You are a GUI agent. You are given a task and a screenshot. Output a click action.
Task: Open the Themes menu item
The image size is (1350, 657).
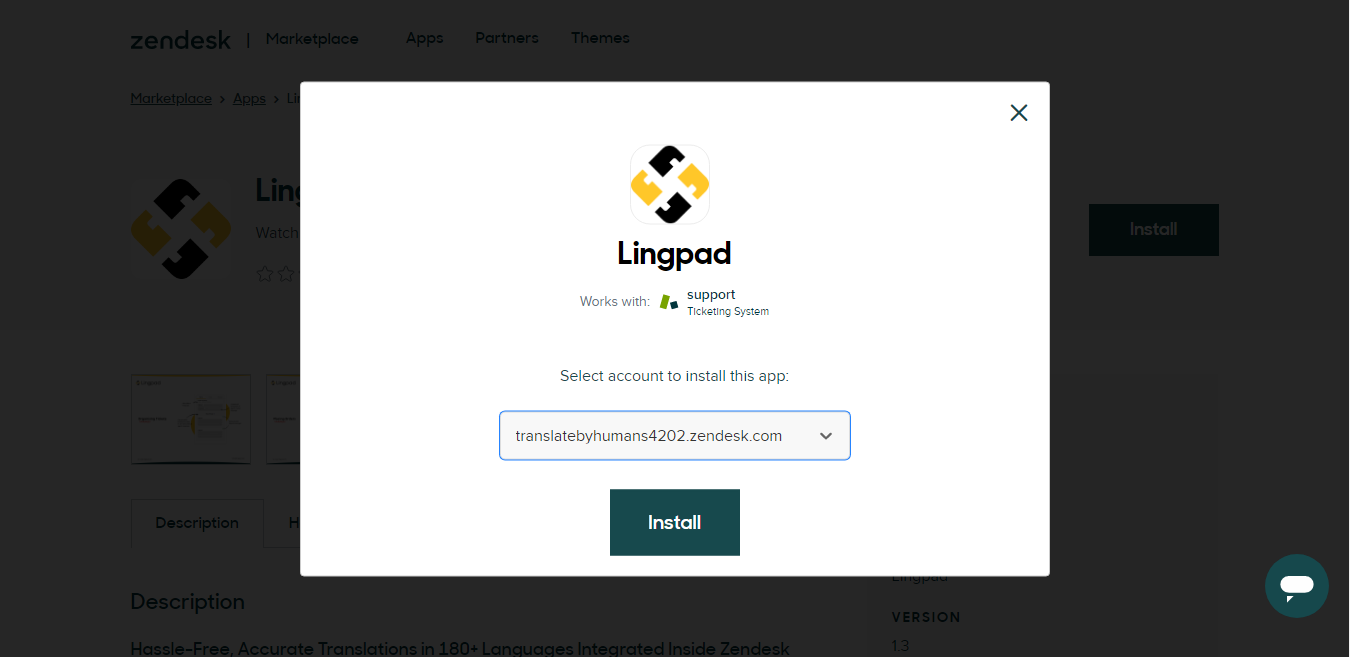click(600, 38)
